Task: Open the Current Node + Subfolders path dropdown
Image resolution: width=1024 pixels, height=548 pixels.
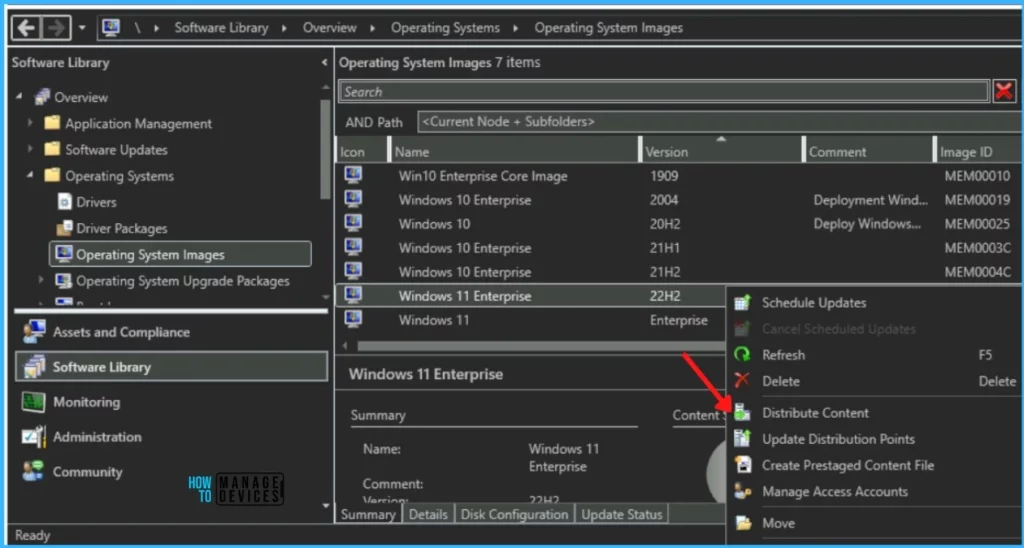Action: (x=720, y=121)
